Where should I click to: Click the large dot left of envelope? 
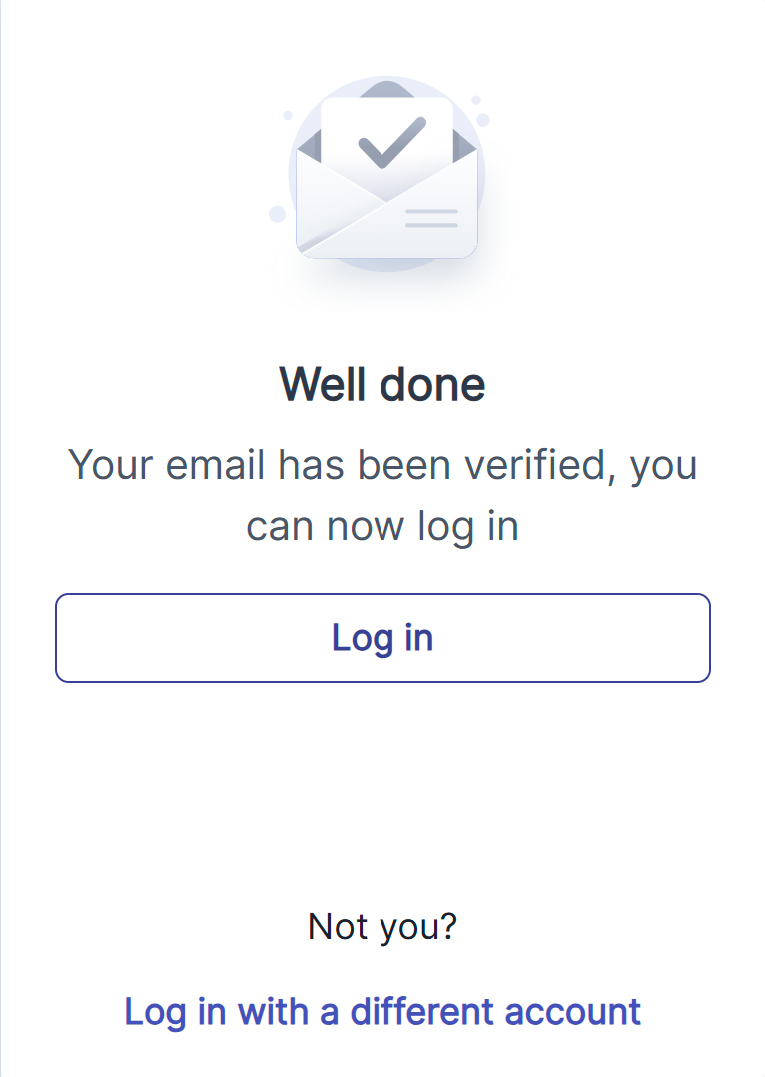[277, 214]
